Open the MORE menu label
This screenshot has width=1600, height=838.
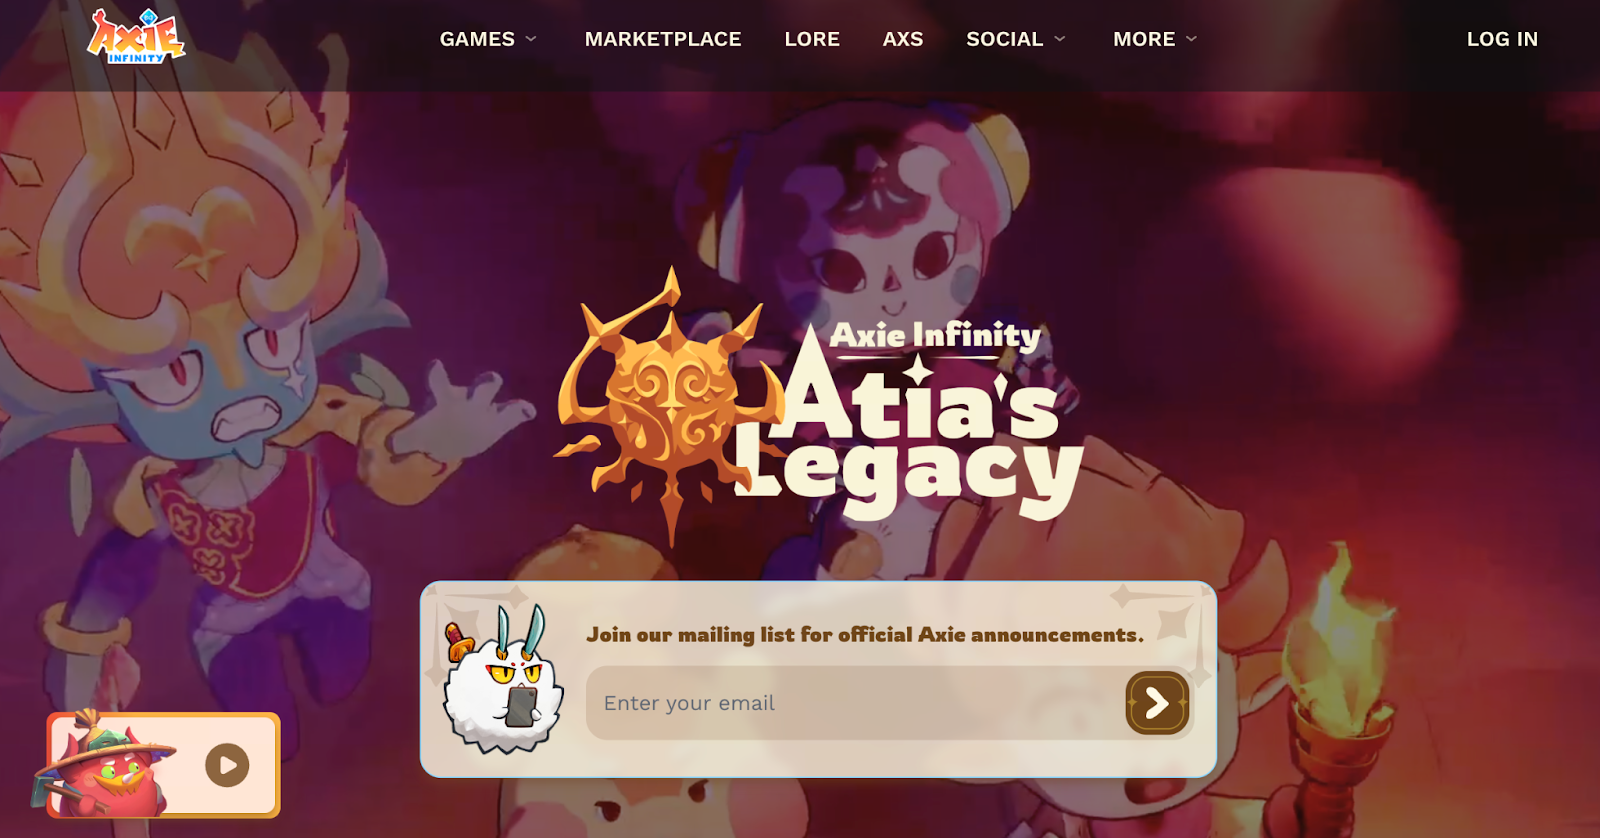coord(1144,39)
